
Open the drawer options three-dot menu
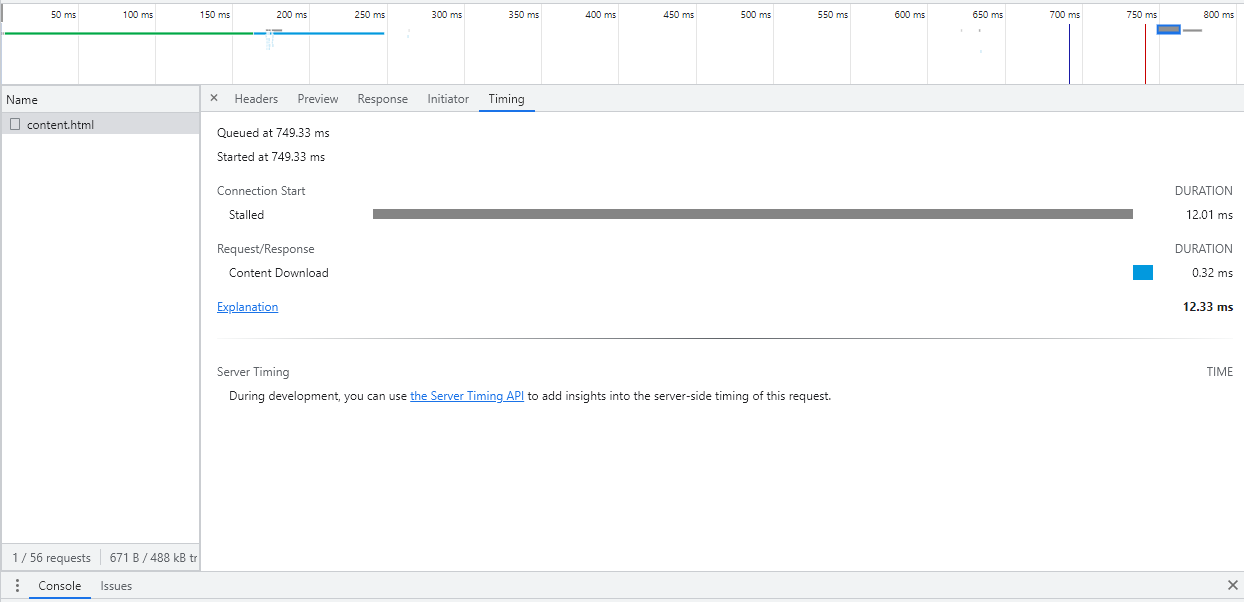click(16, 585)
